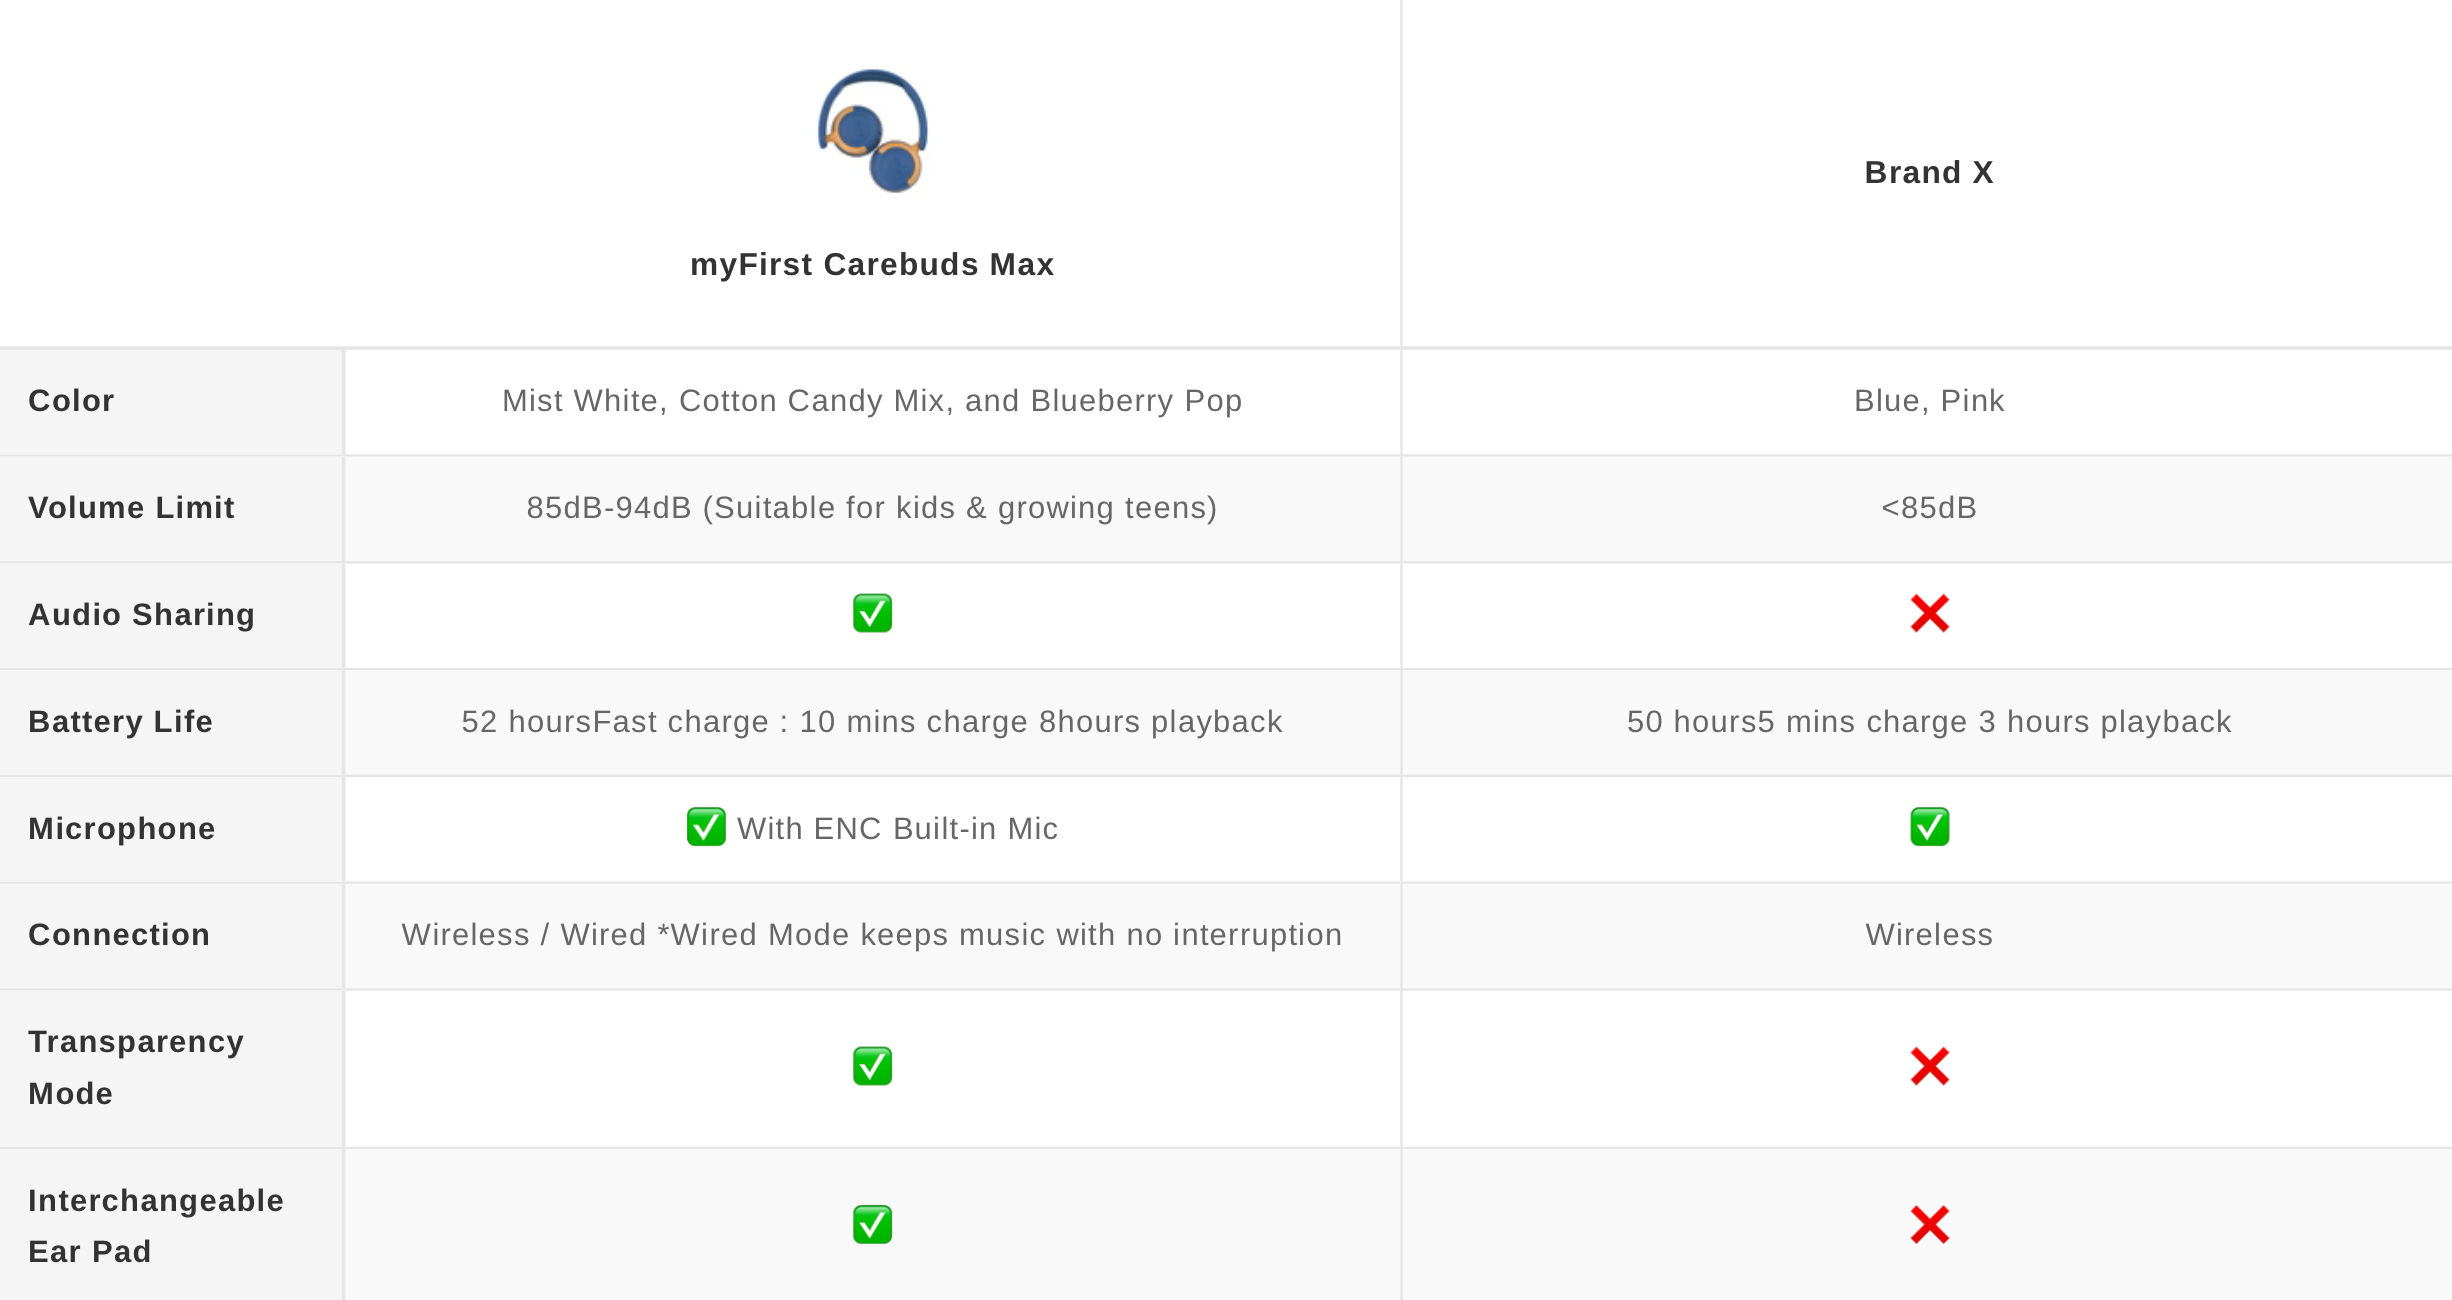Click Brand X's green Microphone checkmark

tap(1929, 827)
